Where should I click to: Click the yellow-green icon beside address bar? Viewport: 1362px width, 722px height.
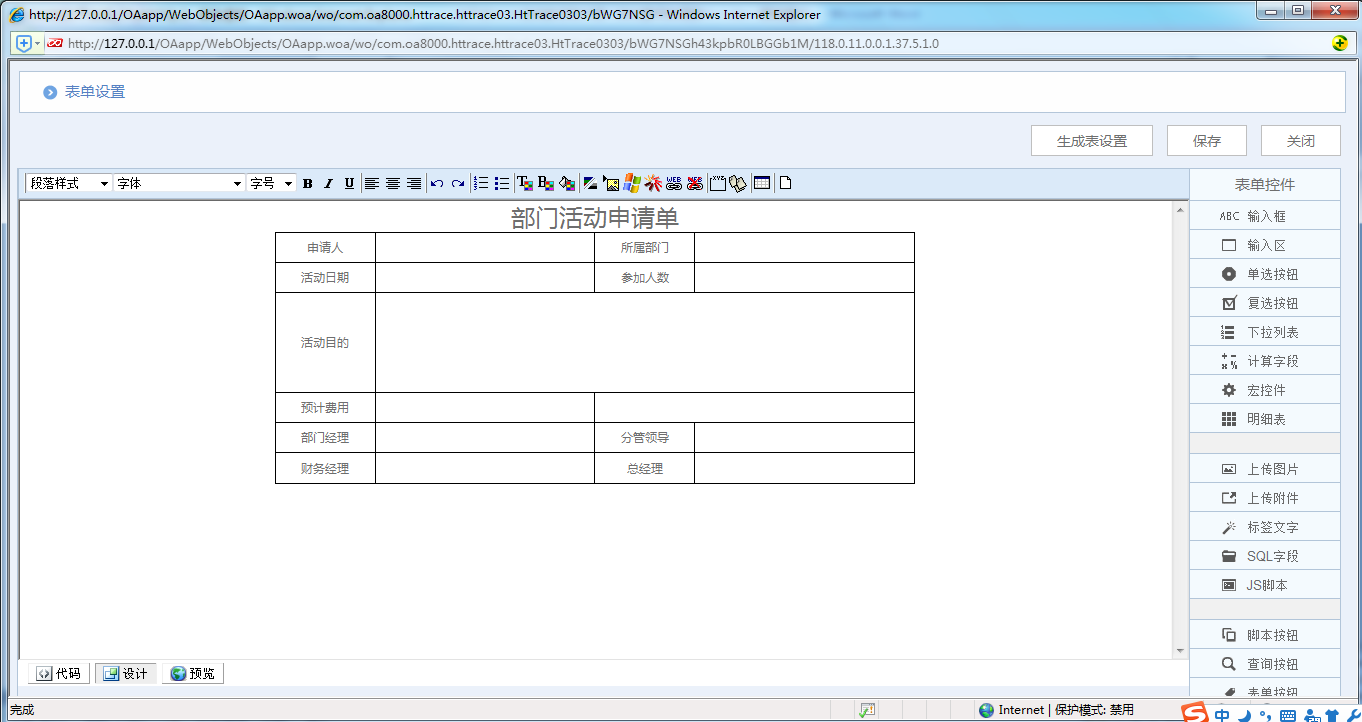(1341, 44)
